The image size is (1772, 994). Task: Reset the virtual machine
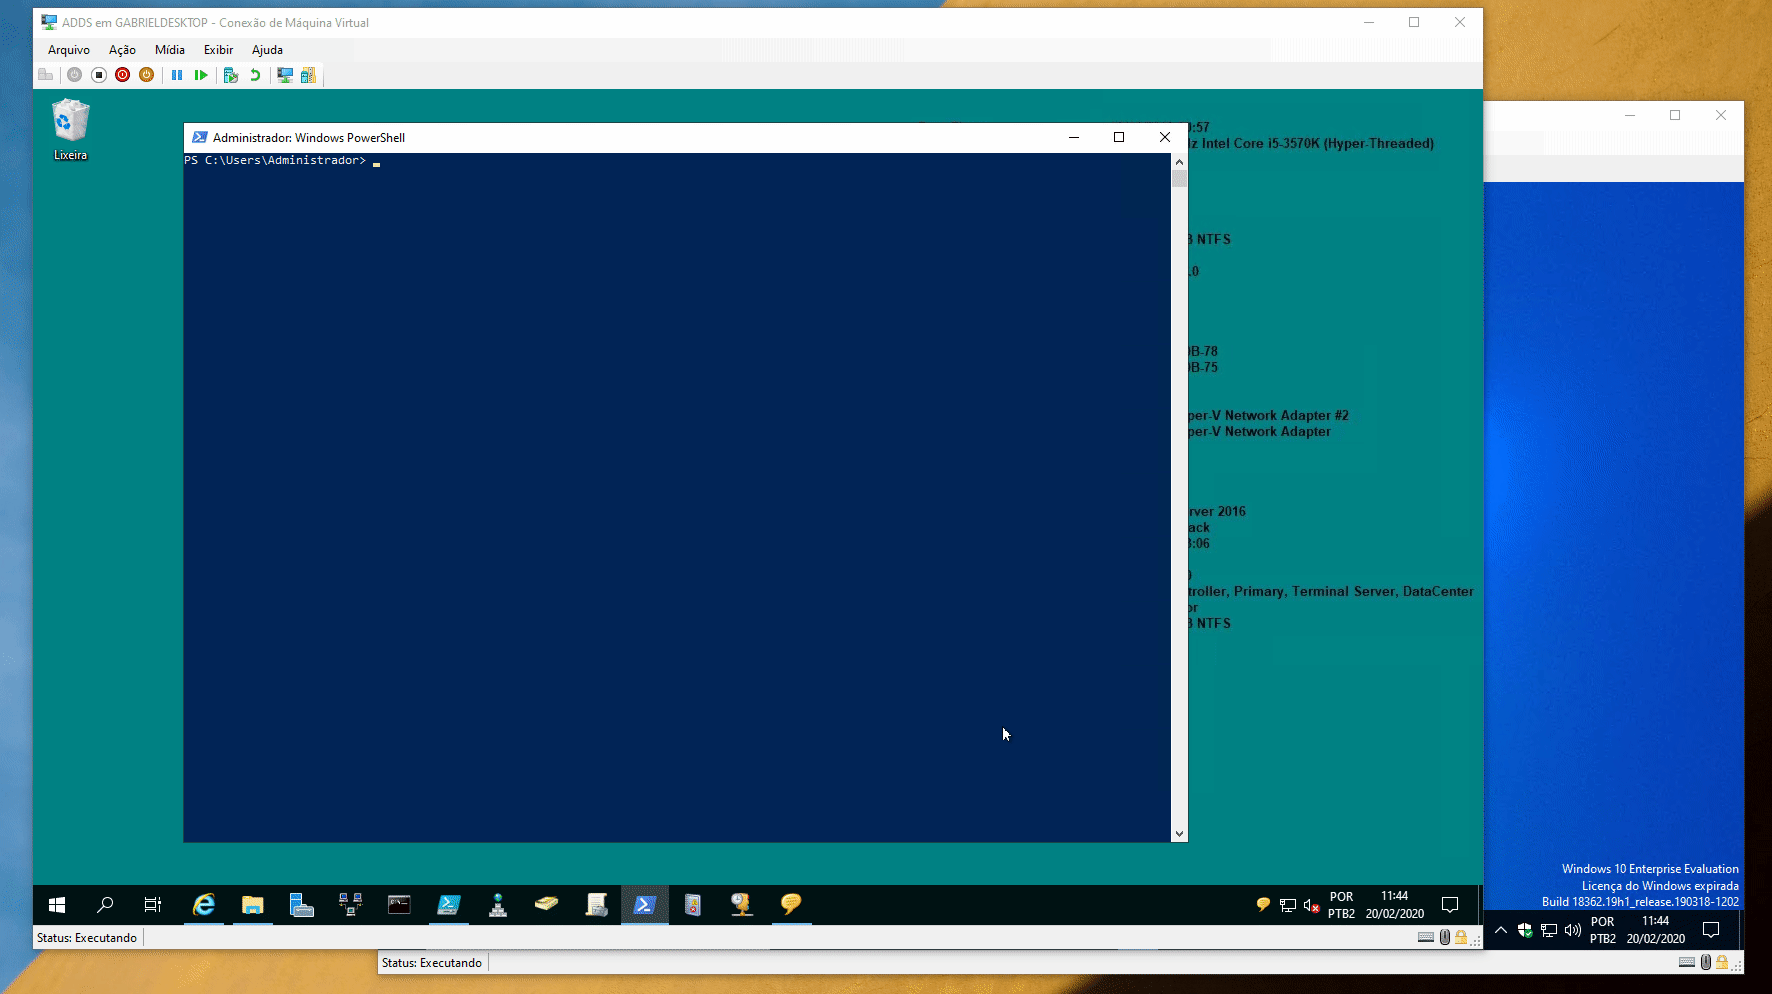pyautogui.click(x=201, y=75)
